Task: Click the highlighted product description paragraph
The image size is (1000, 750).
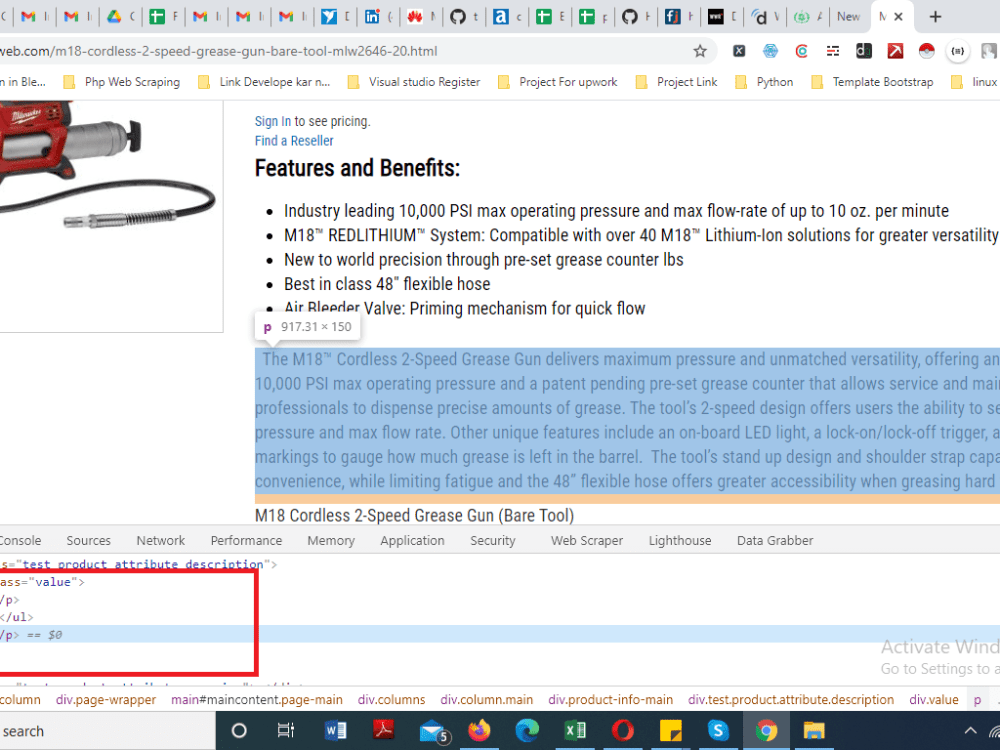Action: pos(627,420)
